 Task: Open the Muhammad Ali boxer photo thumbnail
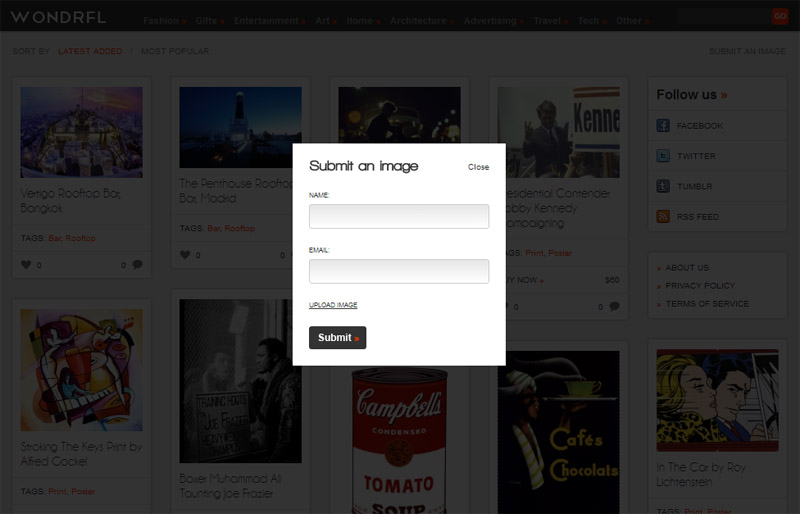pos(240,381)
